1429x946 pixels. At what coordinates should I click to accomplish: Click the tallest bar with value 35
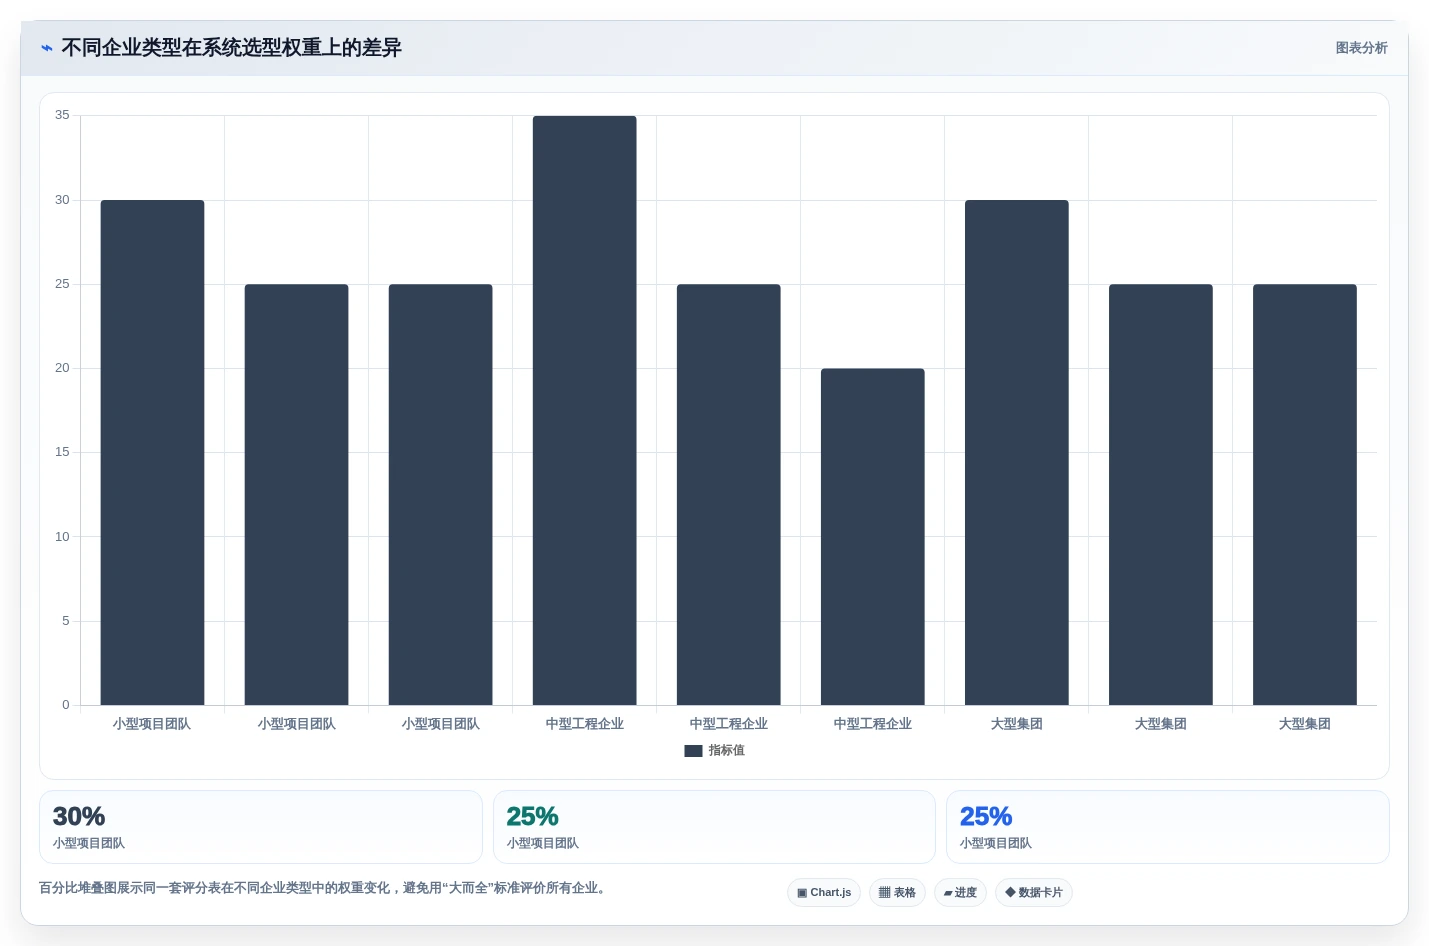(585, 410)
